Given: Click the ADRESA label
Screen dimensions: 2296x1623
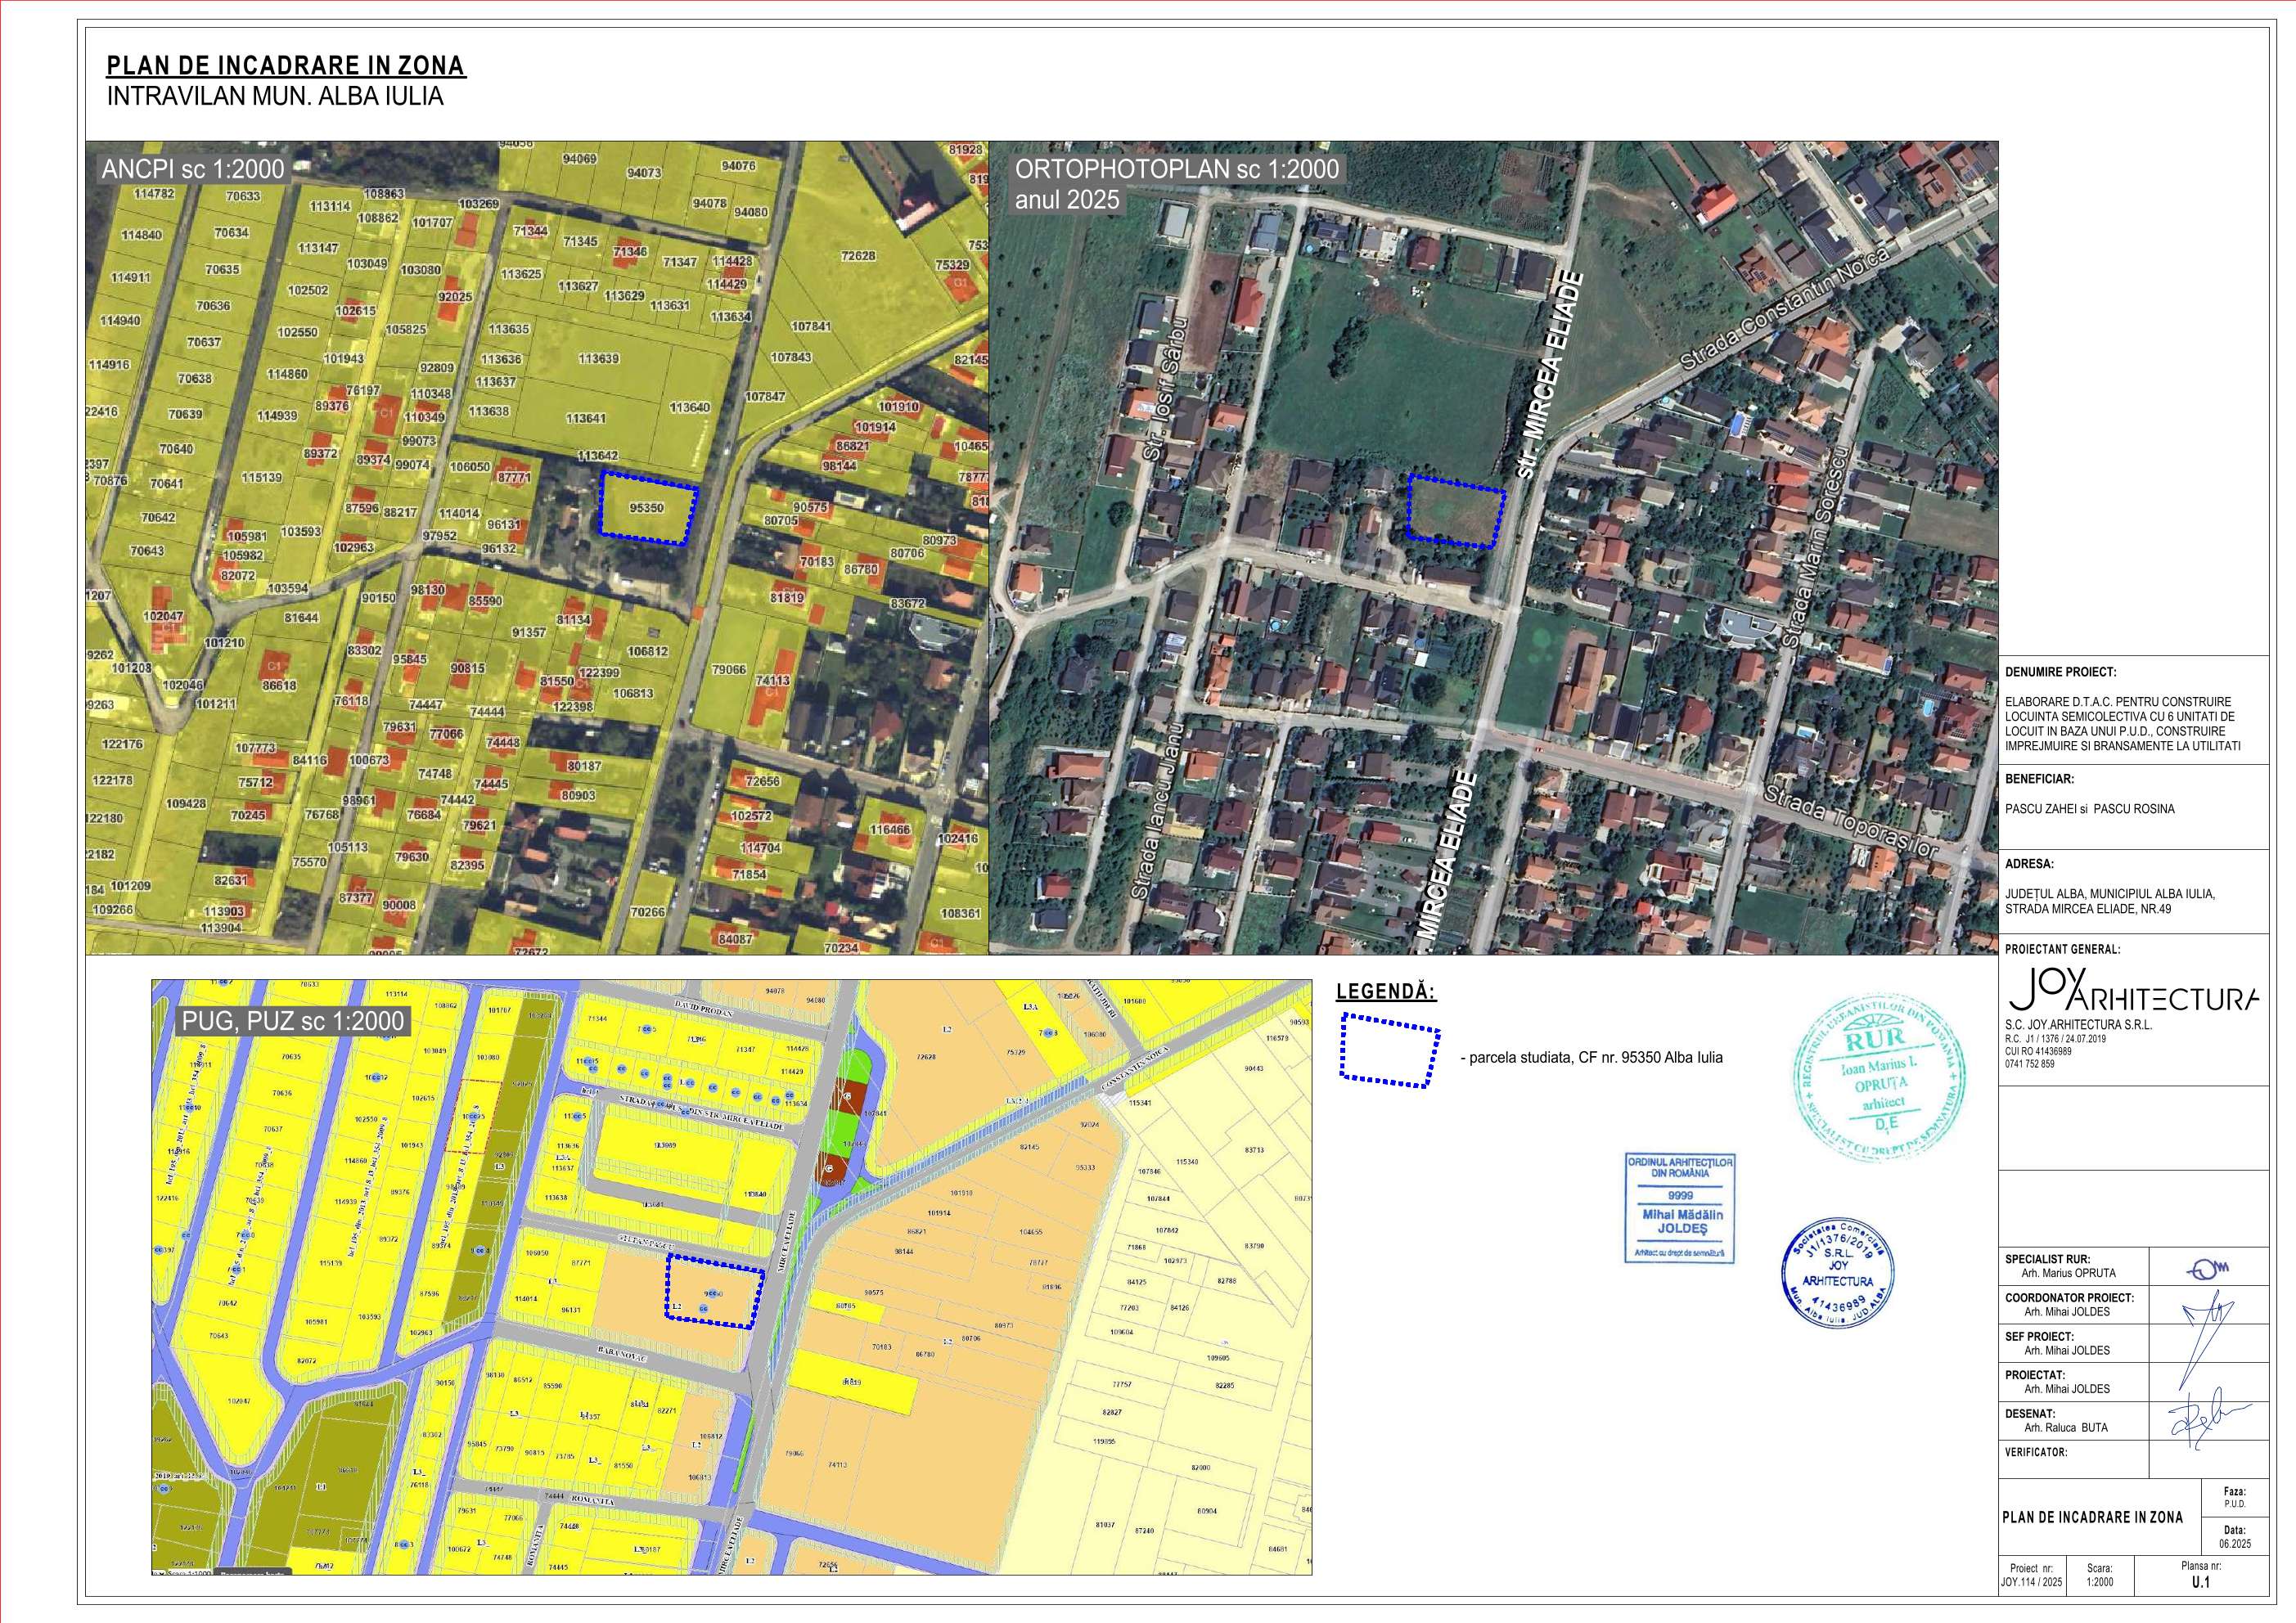Looking at the screenshot, I should point(2029,864).
